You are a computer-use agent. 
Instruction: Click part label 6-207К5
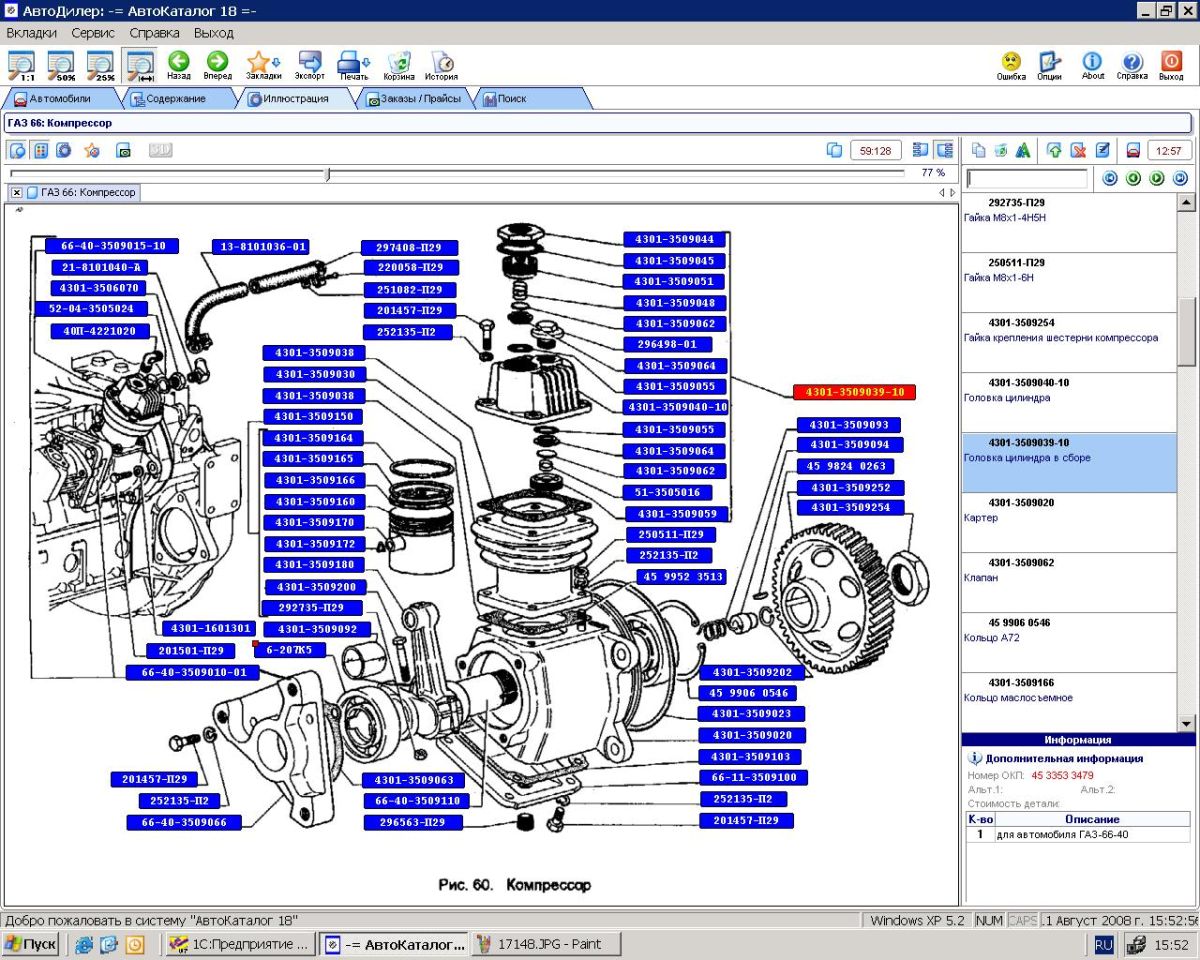[290, 650]
